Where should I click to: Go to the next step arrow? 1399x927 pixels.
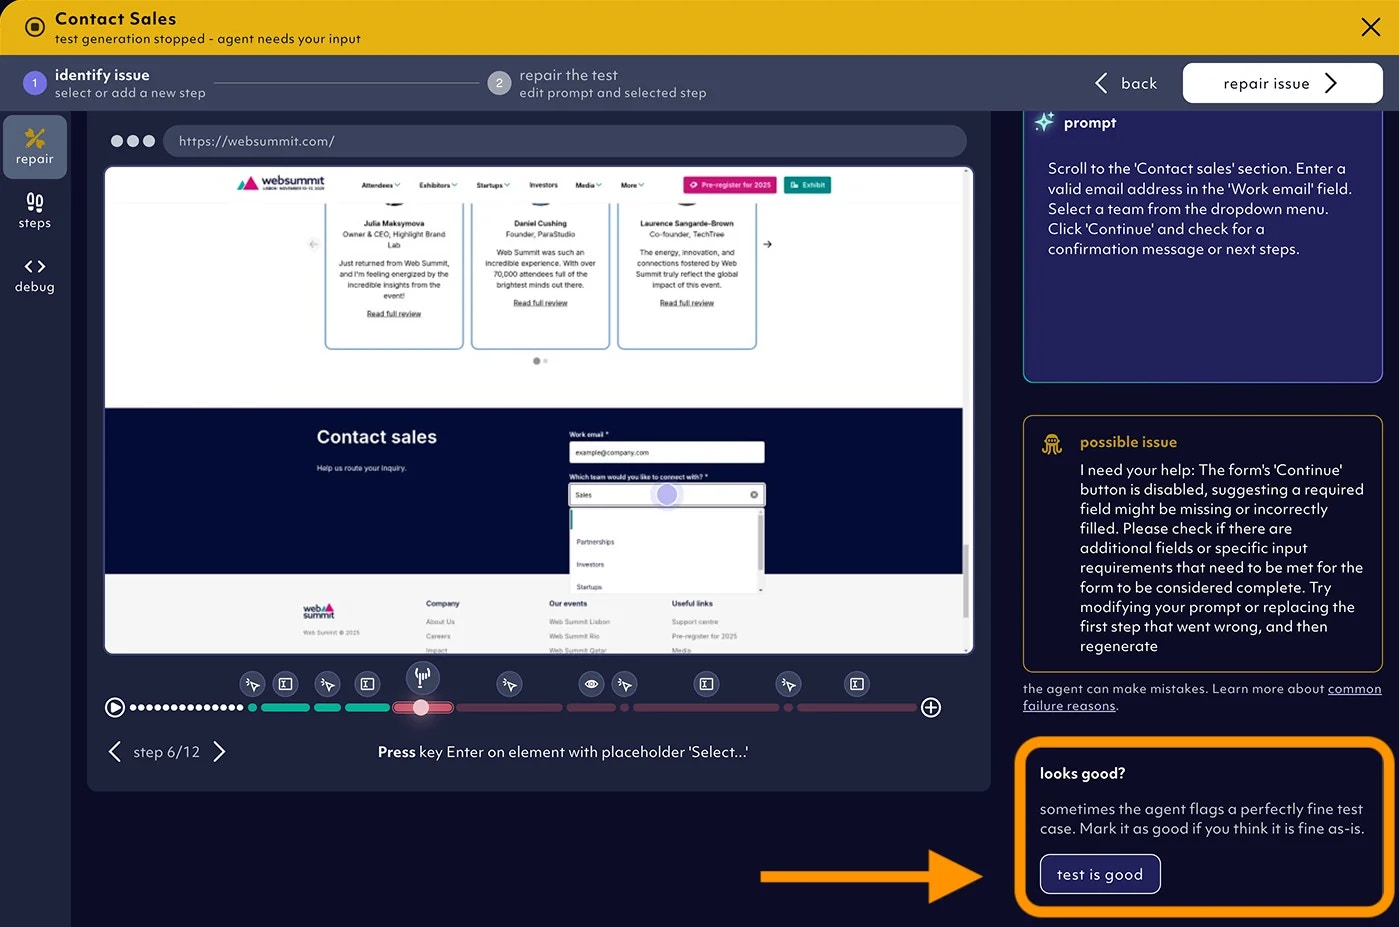click(219, 752)
